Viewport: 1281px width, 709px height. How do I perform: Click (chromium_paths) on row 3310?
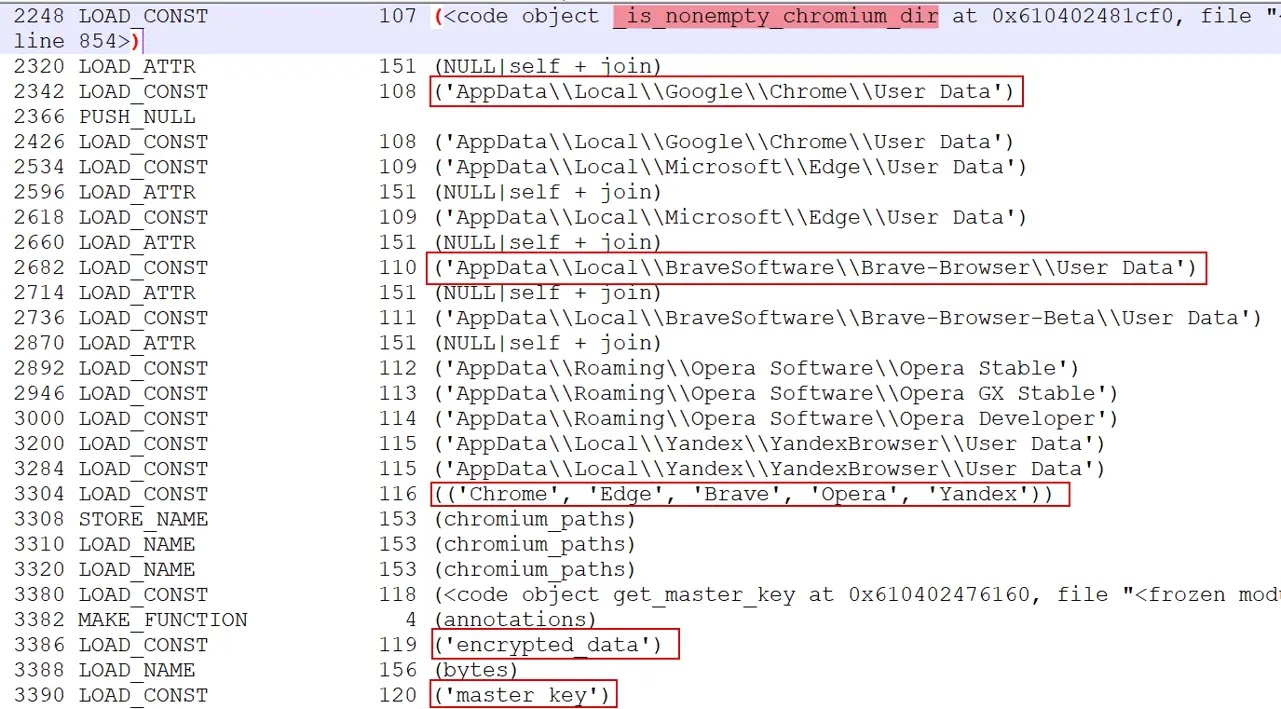(535, 544)
